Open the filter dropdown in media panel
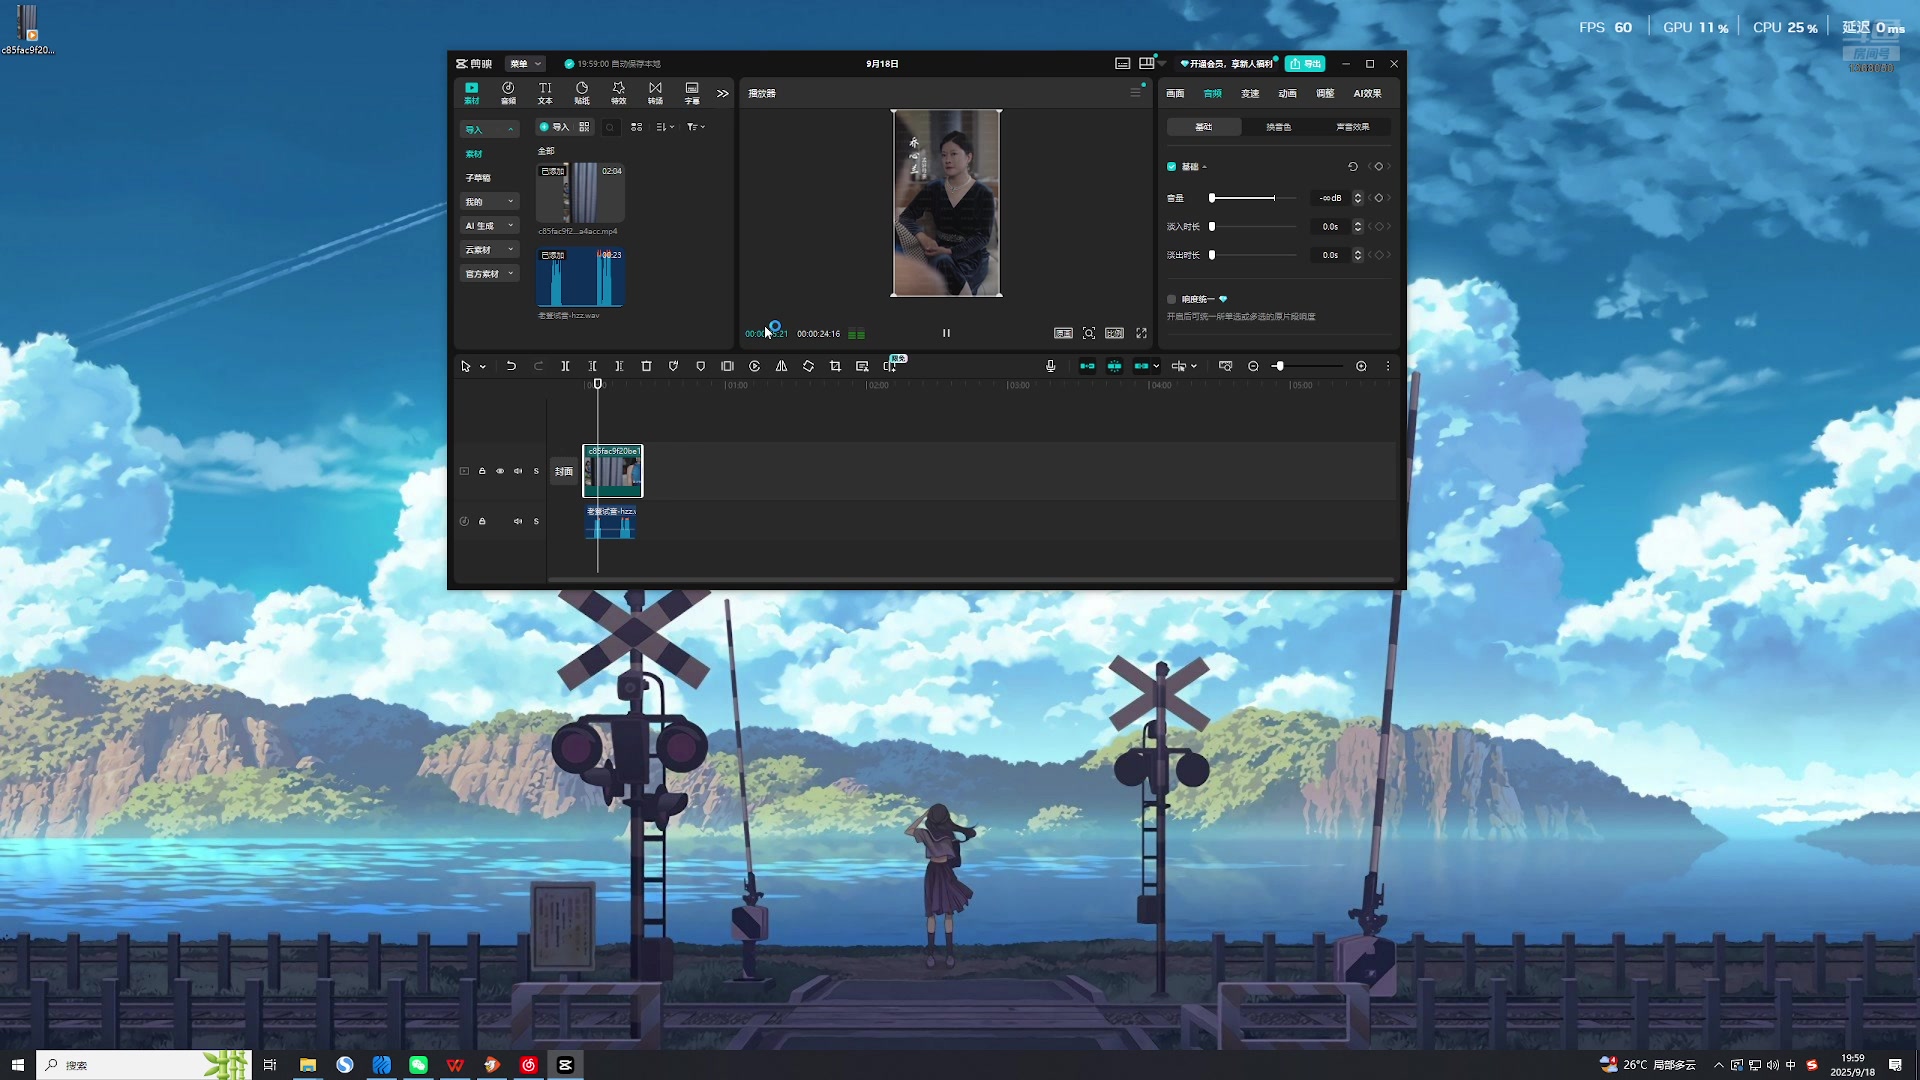The image size is (1920, 1080). coord(696,127)
